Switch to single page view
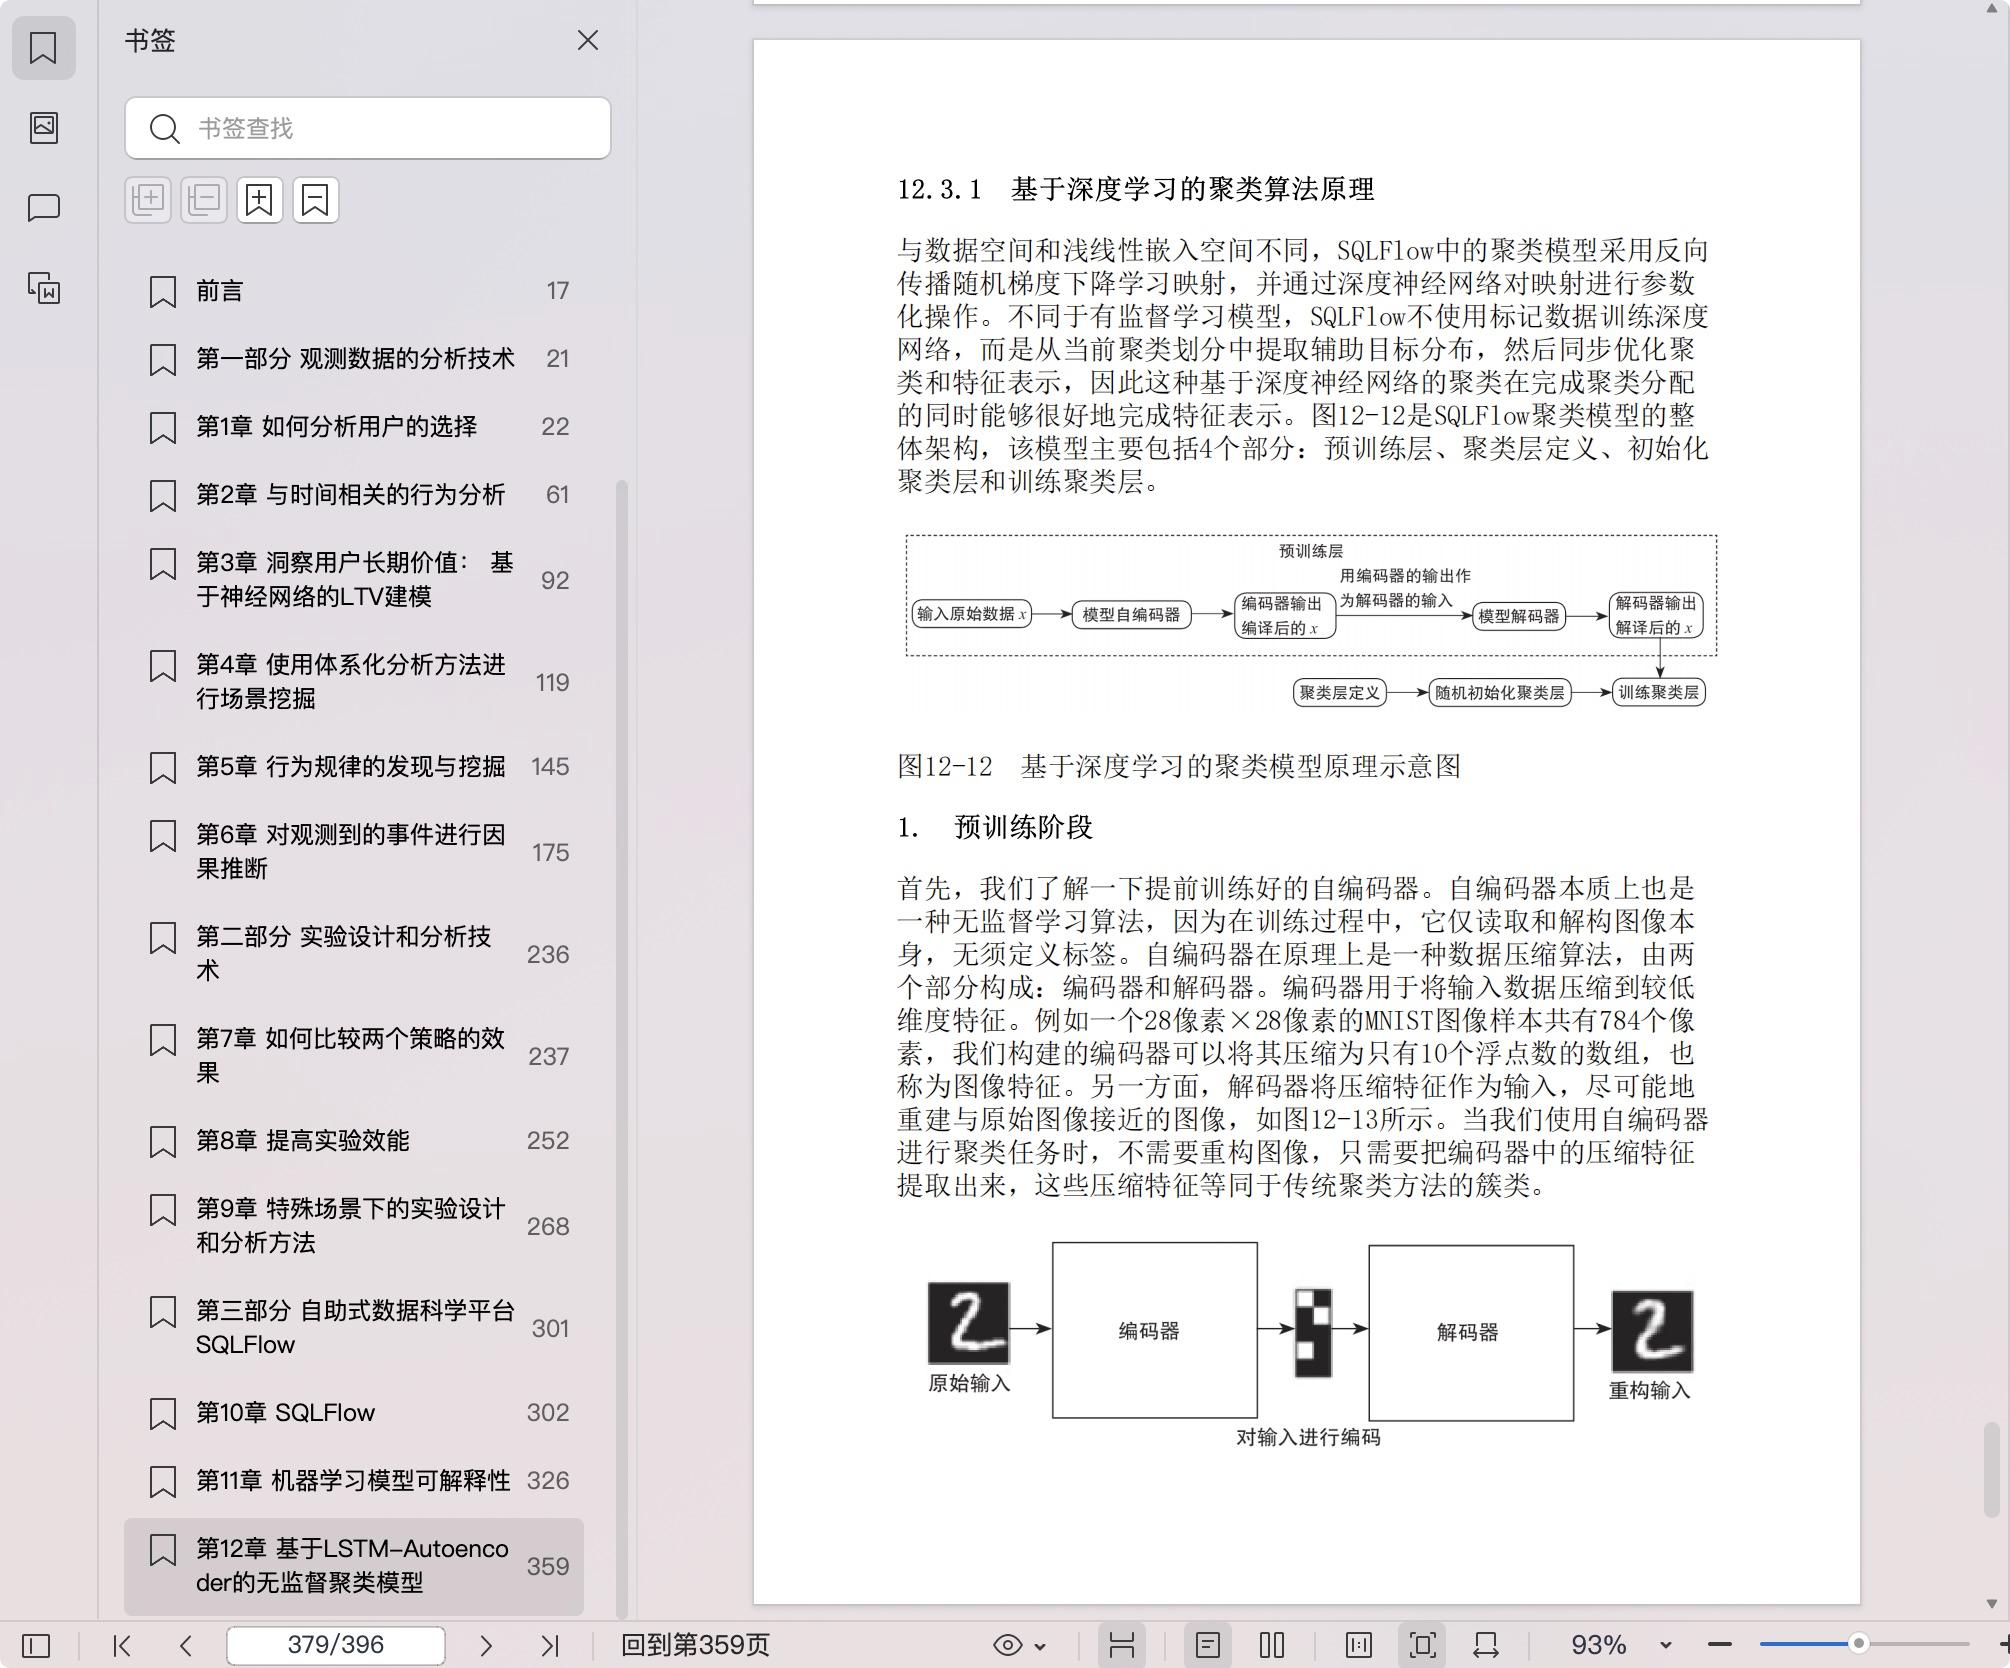Viewport: 2010px width, 1668px height. point(1208,1645)
